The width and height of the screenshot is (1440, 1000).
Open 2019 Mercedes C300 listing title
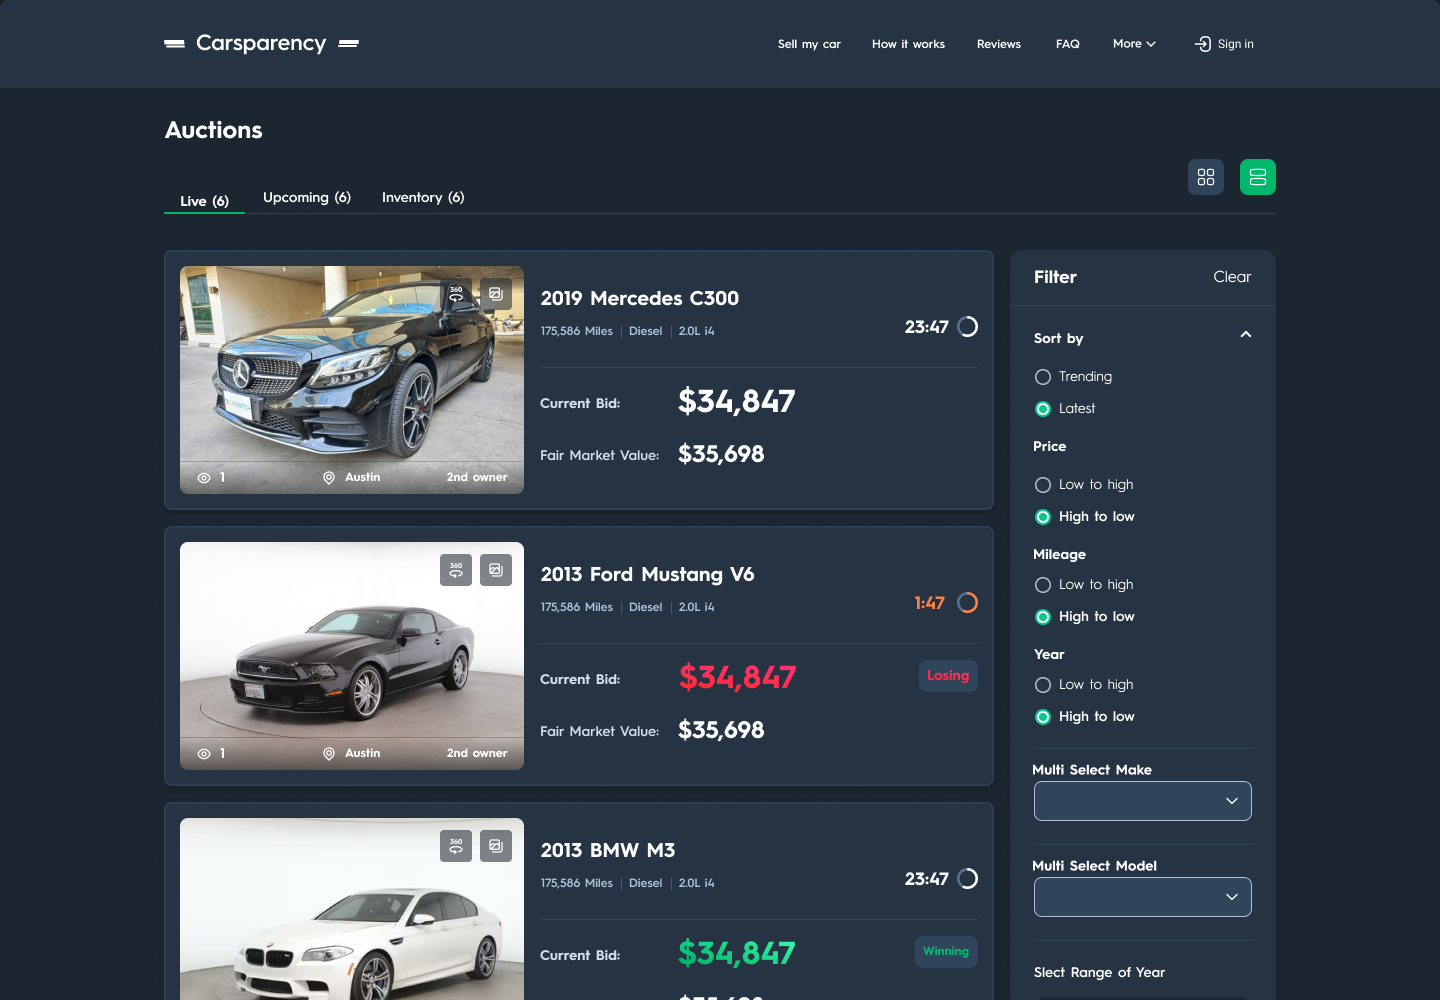640,298
